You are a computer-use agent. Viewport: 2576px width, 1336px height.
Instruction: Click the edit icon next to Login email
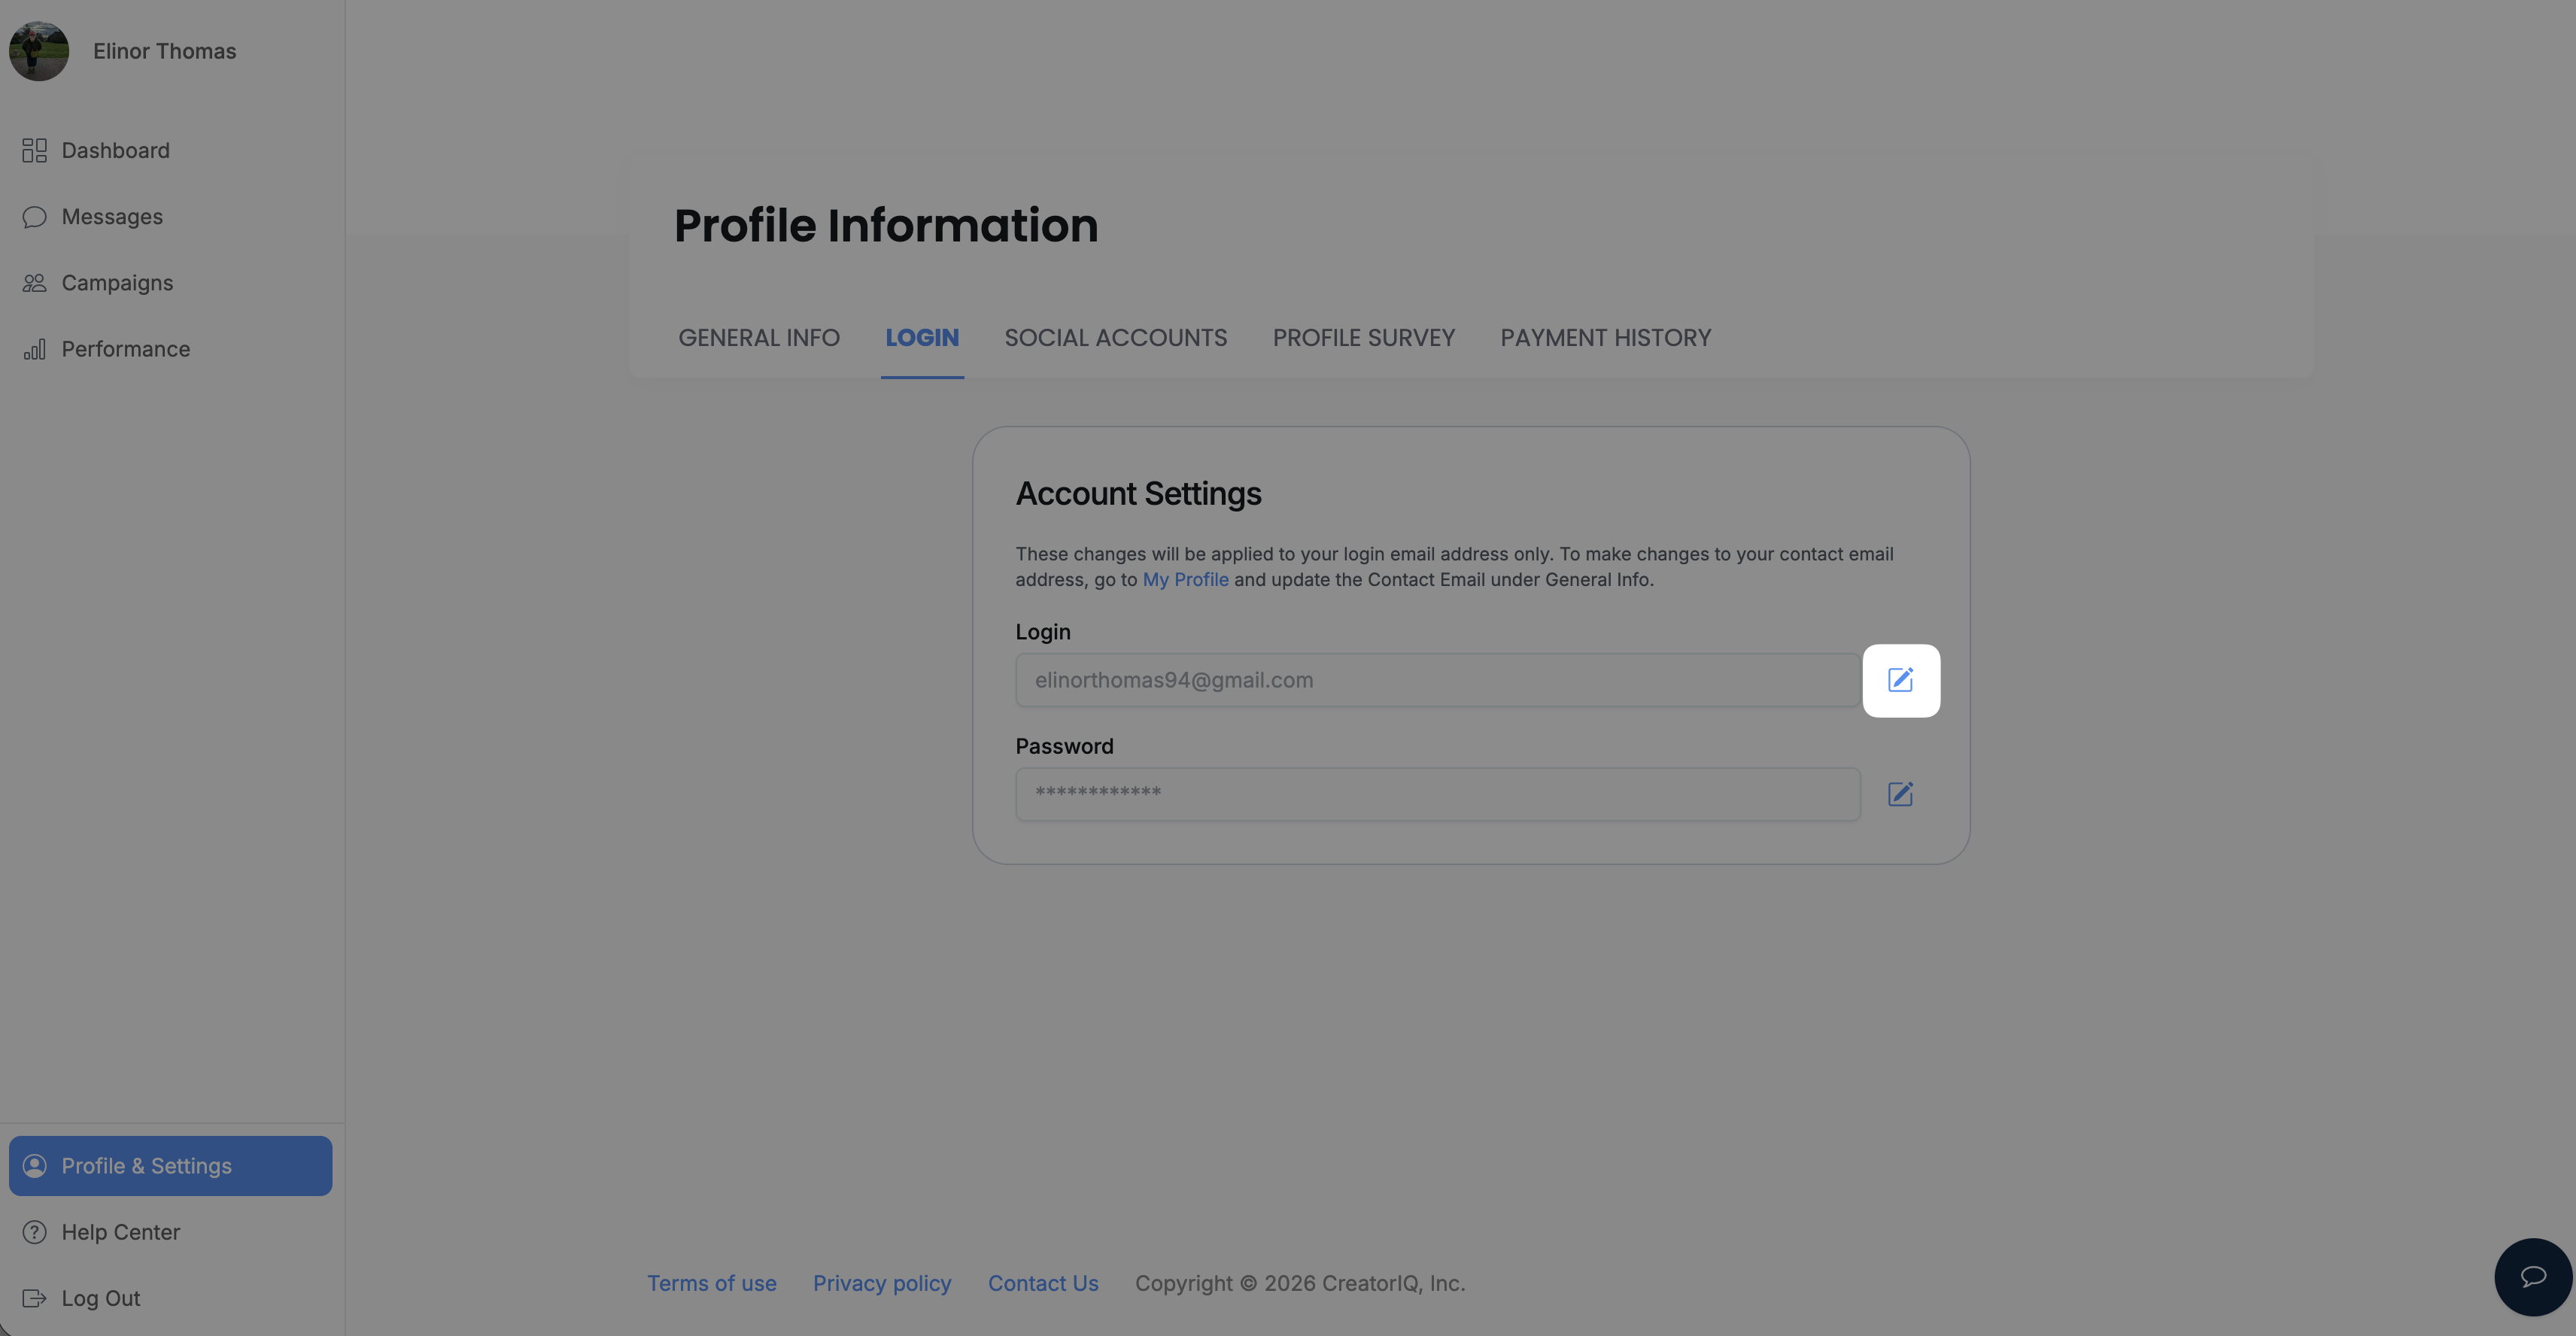coord(1900,680)
